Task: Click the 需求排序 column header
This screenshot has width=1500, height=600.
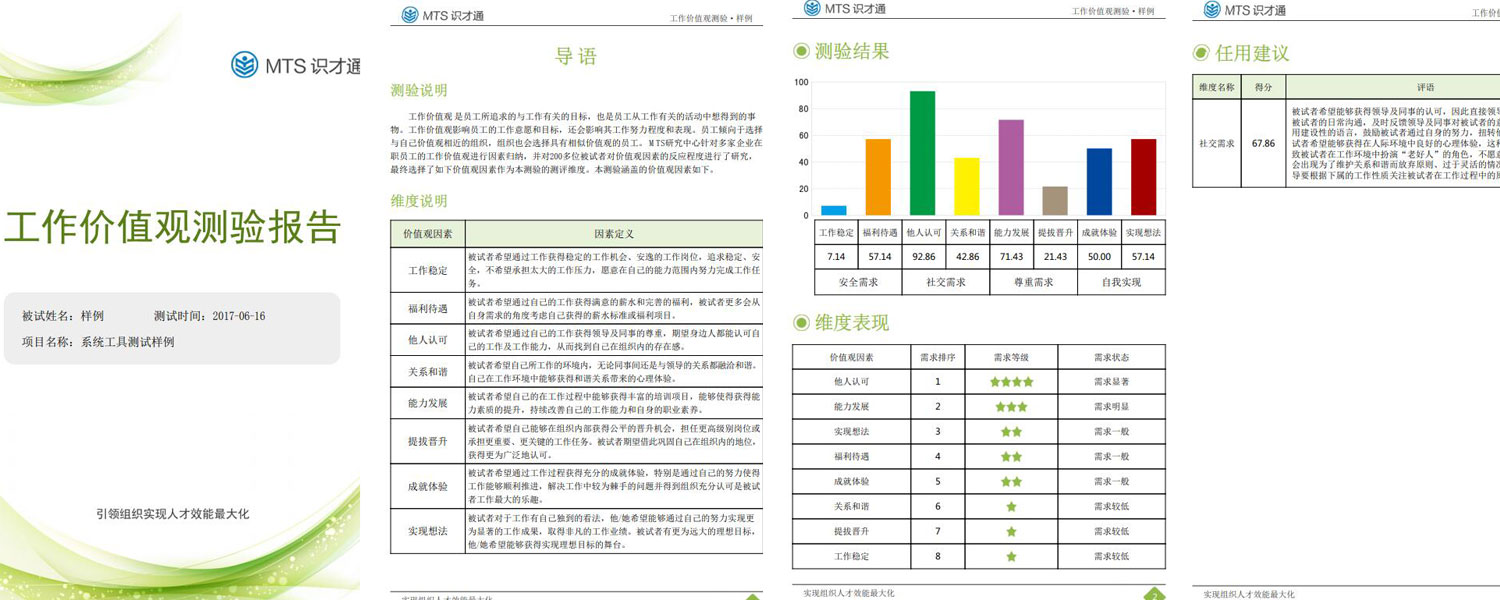Action: pos(938,357)
